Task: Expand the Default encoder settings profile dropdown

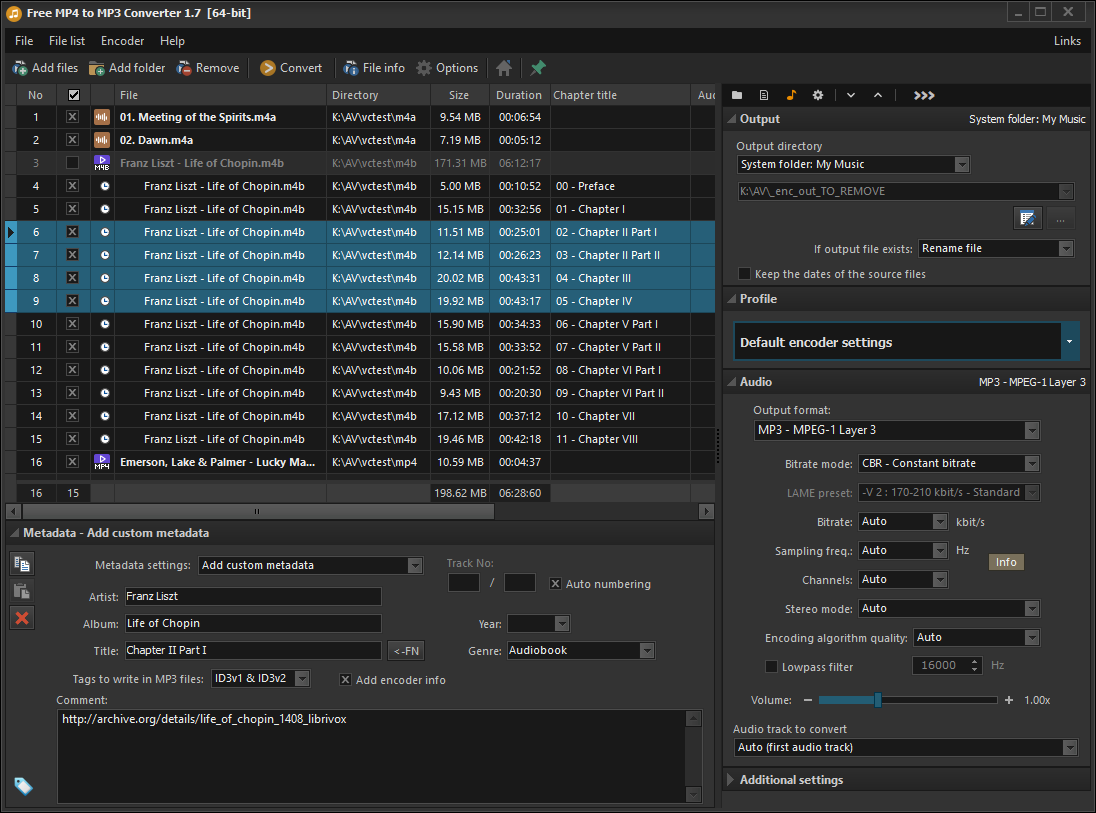Action: click(x=1069, y=342)
